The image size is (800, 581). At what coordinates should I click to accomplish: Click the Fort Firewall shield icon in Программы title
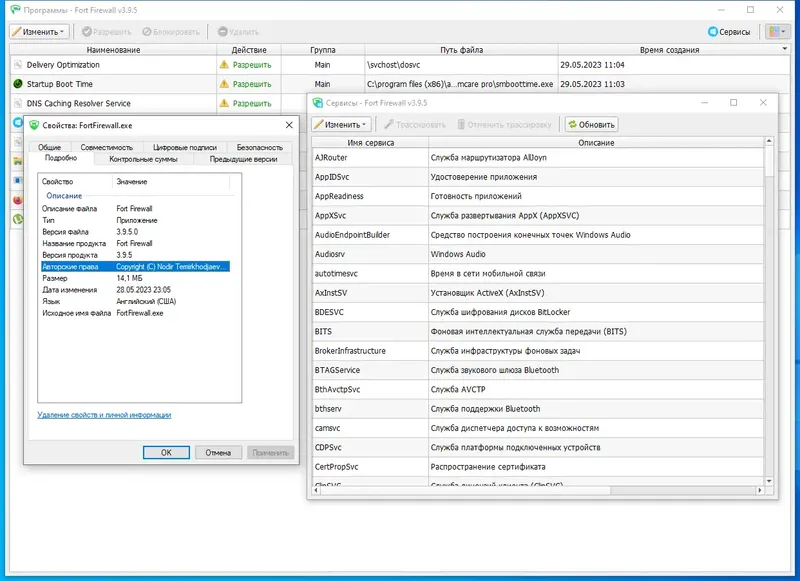pyautogui.click(x=15, y=10)
